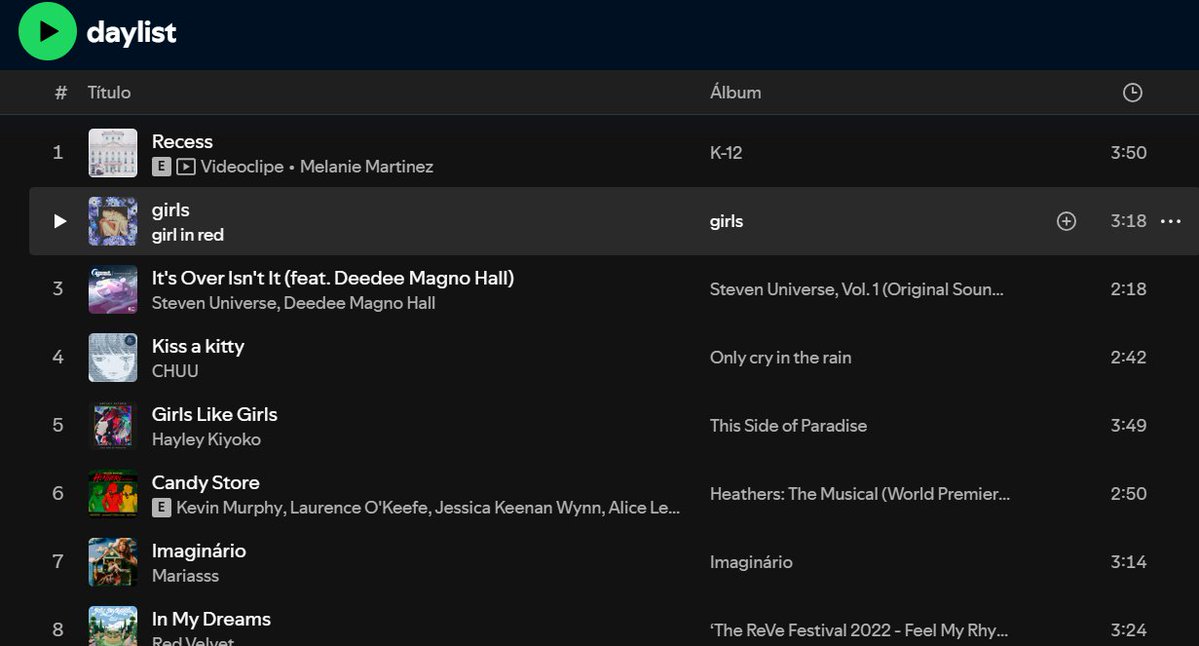Sort by the Álbum column header
The width and height of the screenshot is (1199, 646).
coord(735,93)
